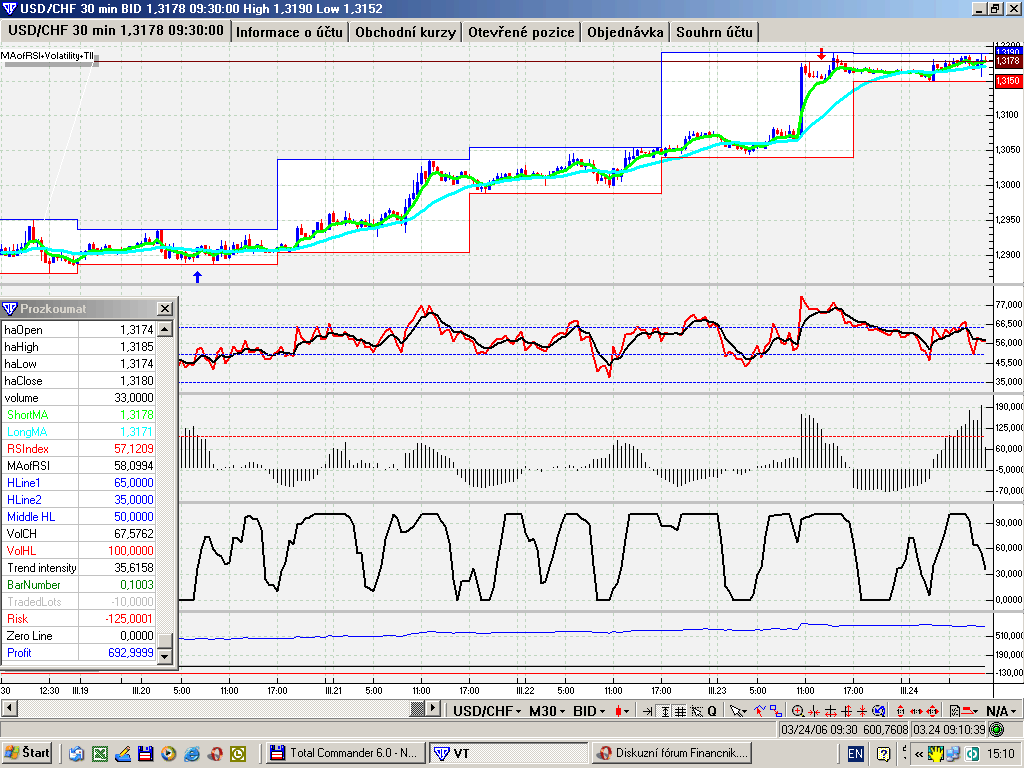This screenshot has height=768, width=1024.
Task: Click the red horizontal 1:1 scale icon
Action: [916, 711]
